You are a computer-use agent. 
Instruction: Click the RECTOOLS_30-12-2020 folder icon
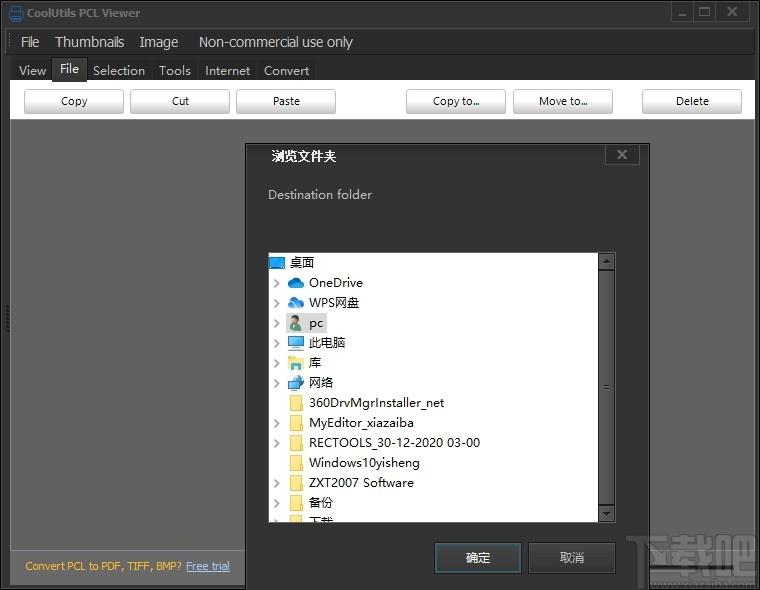pyautogui.click(x=296, y=443)
